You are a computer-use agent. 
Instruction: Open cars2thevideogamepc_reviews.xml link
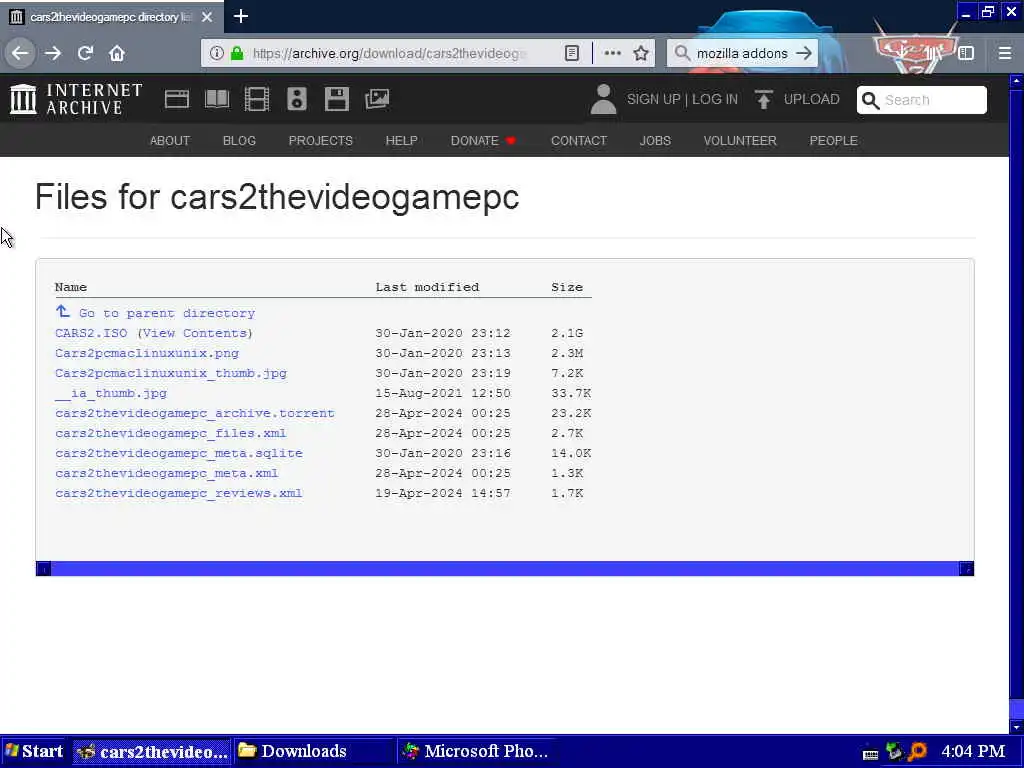[179, 493]
